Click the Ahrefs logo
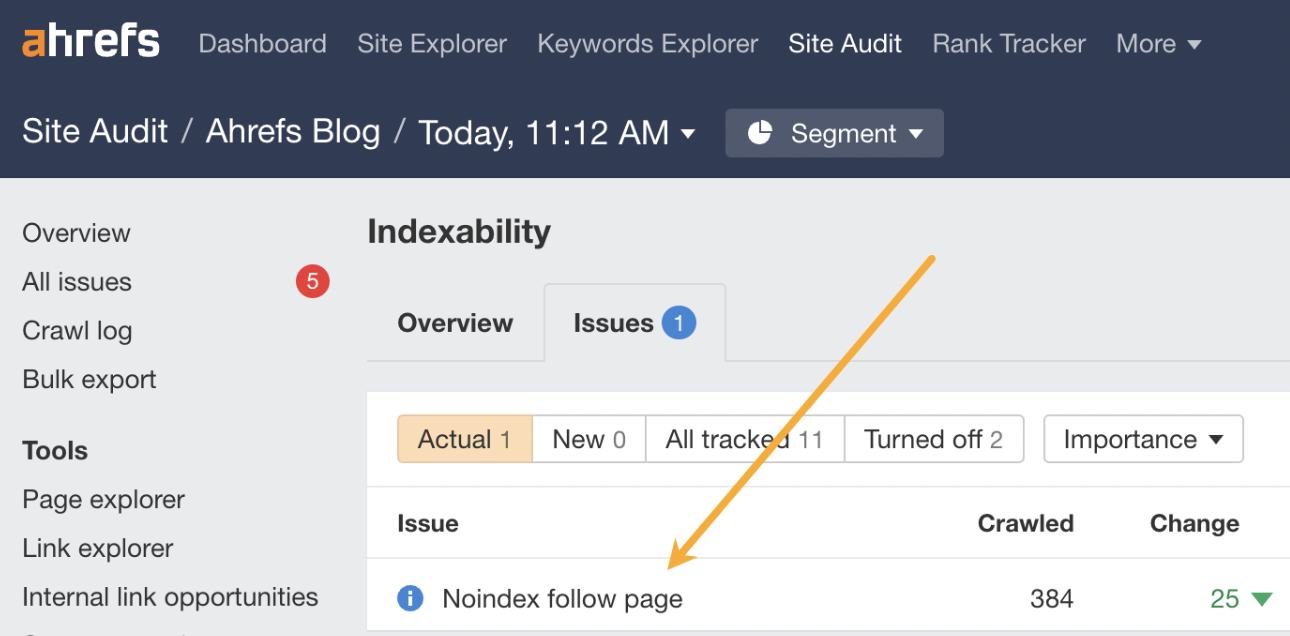Image resolution: width=1290 pixels, height=636 pixels. click(90, 42)
